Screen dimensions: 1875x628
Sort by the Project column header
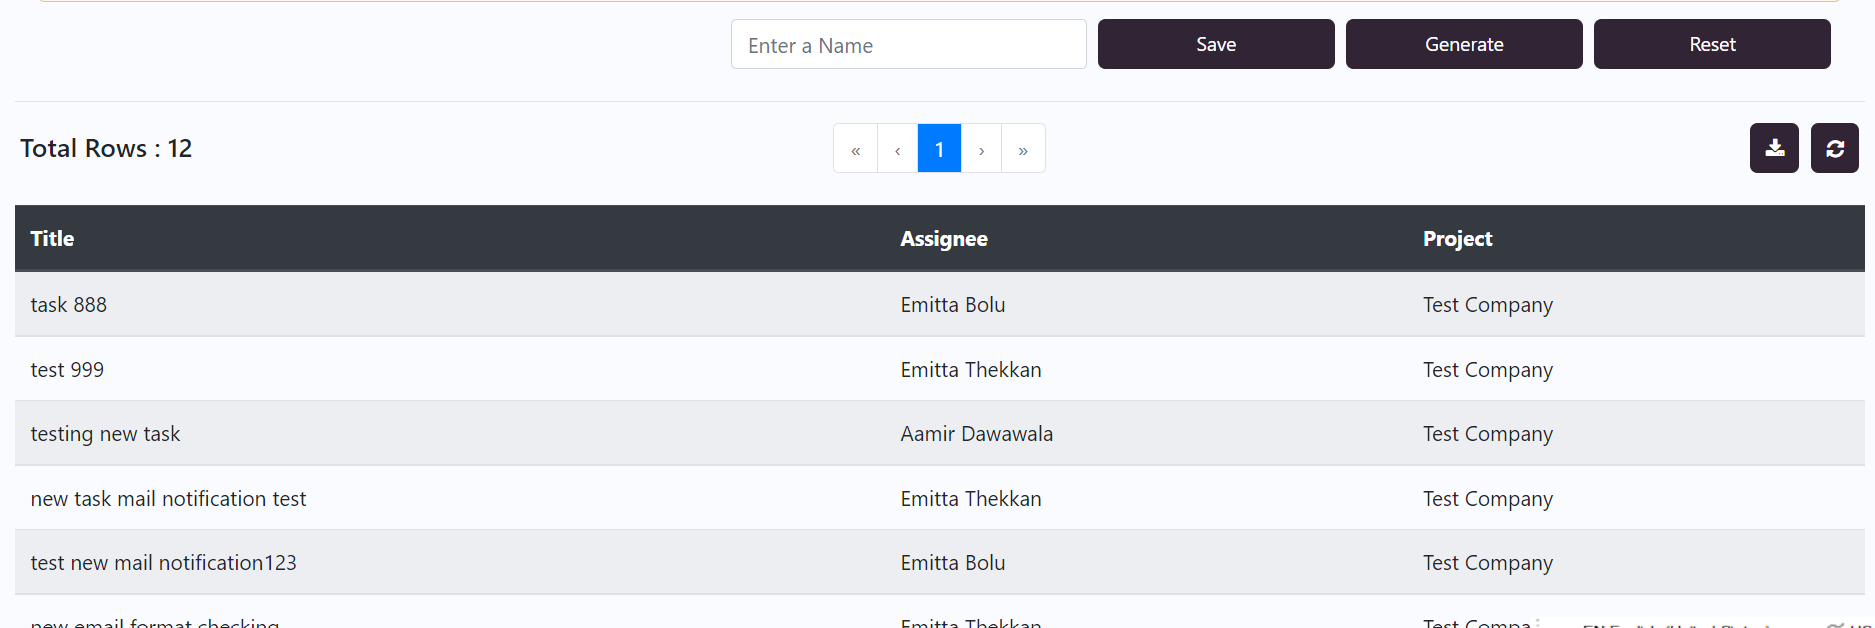[x=1457, y=239]
